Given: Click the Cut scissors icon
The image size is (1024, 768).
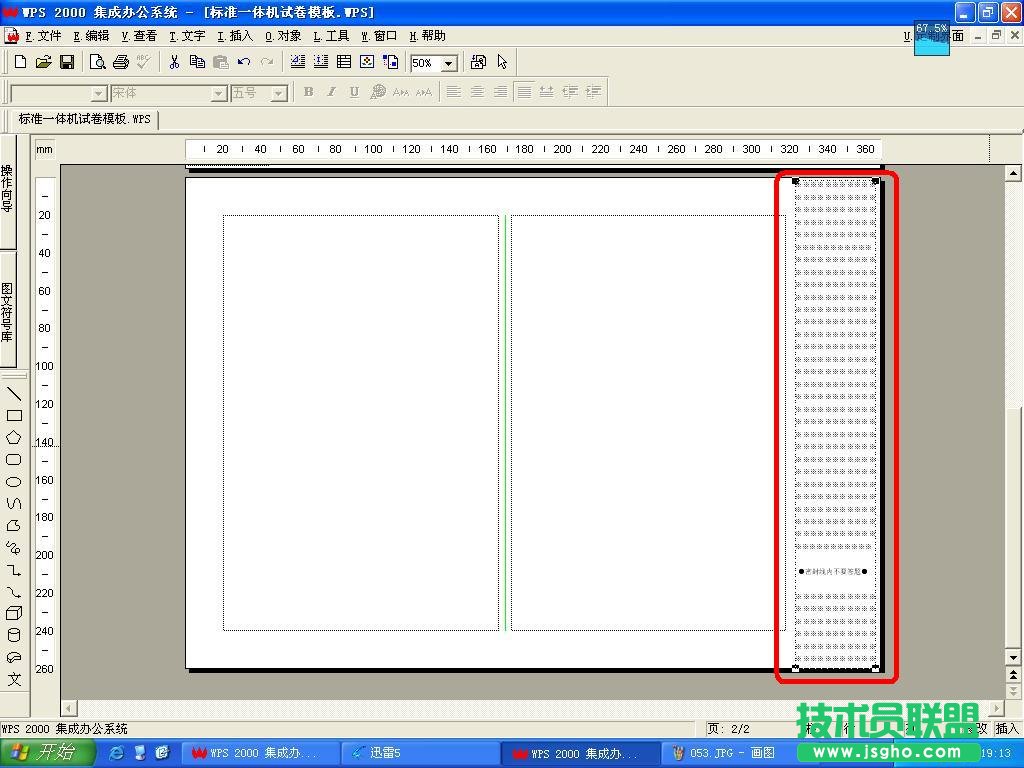Looking at the screenshot, I should [x=174, y=62].
